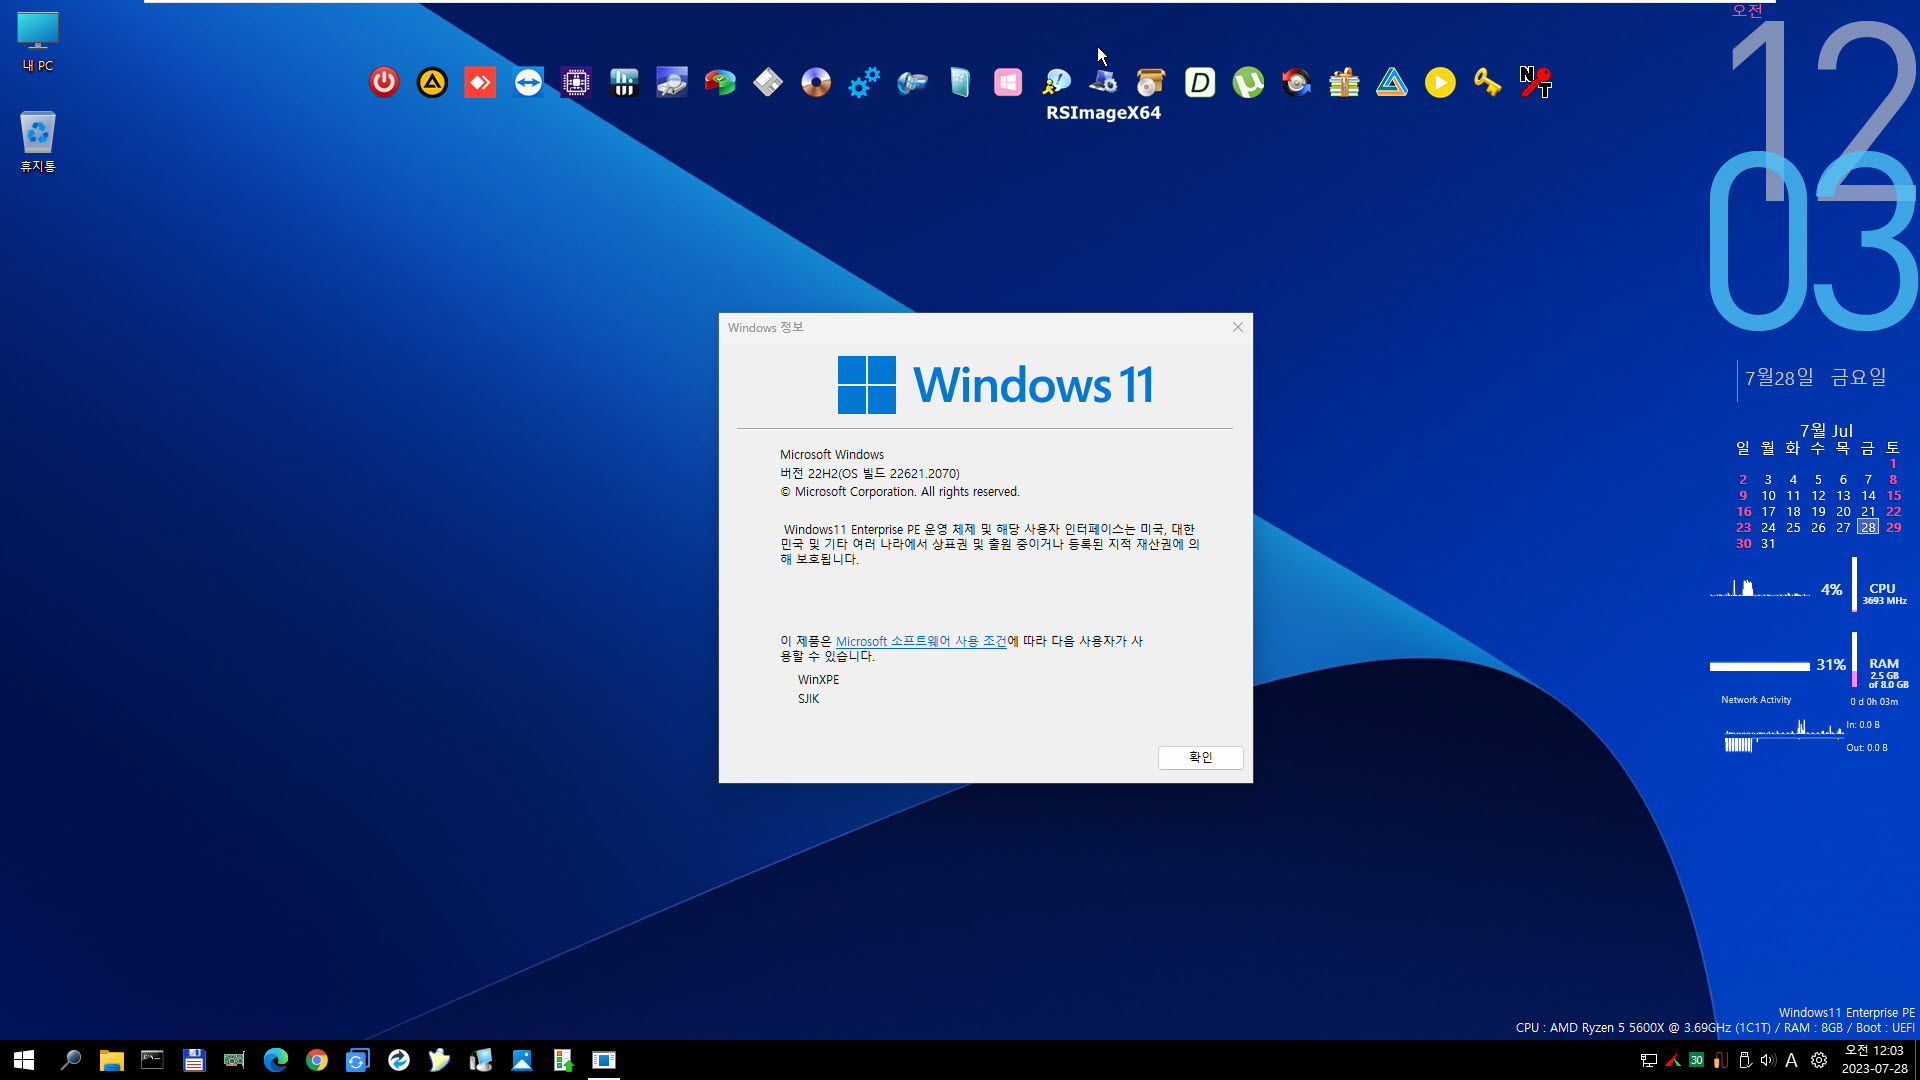Open the disk drive magnifier dock icon
This screenshot has width=1920, height=1080.
click(x=672, y=82)
